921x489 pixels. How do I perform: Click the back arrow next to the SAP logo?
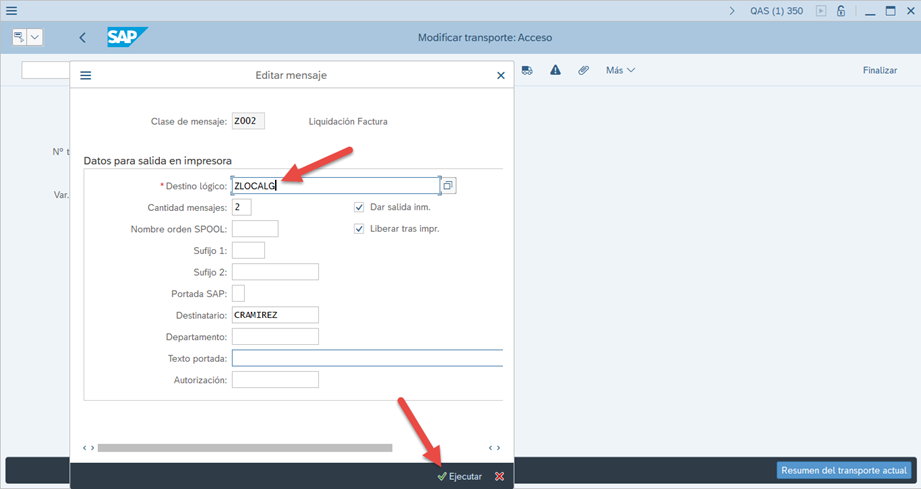82,38
